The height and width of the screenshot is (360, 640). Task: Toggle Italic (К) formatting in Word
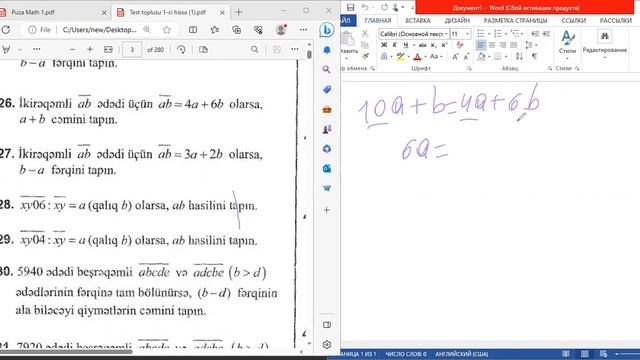[395, 45]
